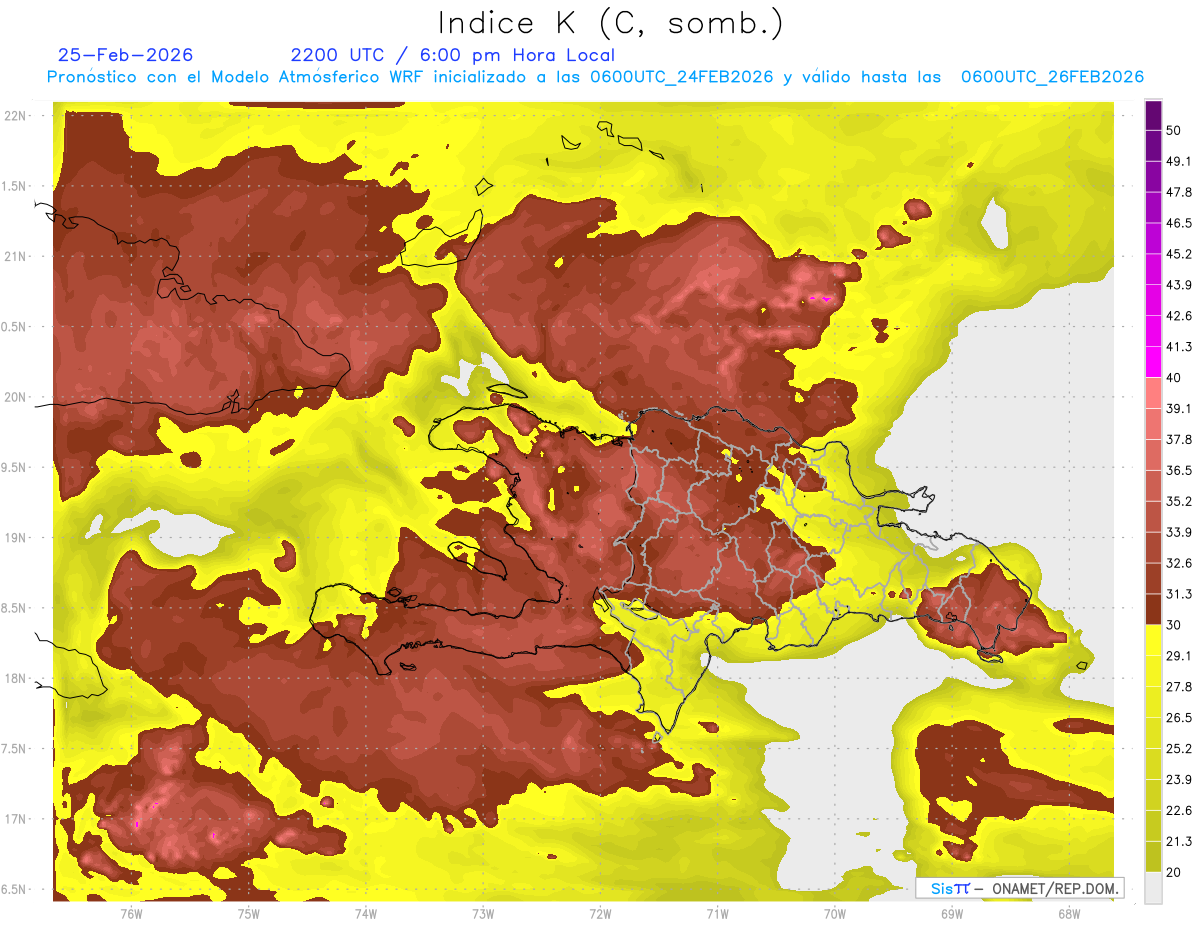Click the '26.5' colorbar value
Viewport: 1200px width, 927px height.
(1179, 718)
